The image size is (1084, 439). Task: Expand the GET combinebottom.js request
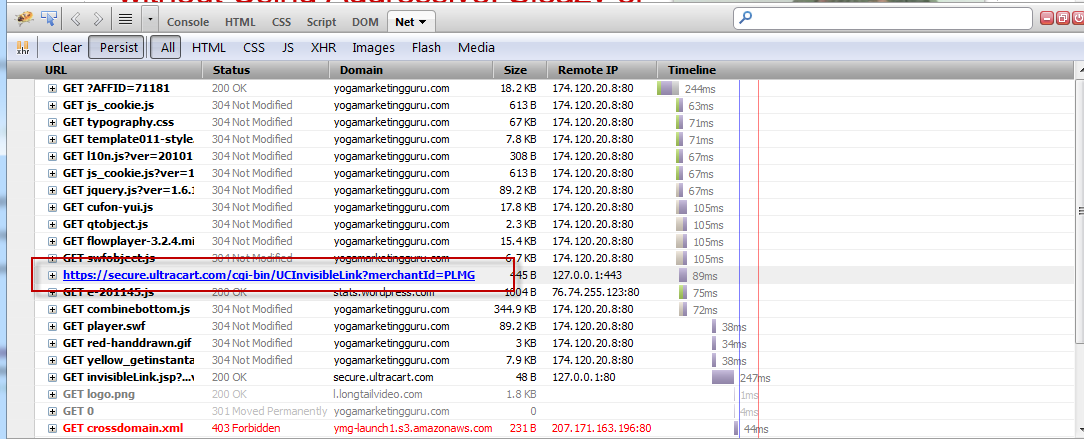52,309
